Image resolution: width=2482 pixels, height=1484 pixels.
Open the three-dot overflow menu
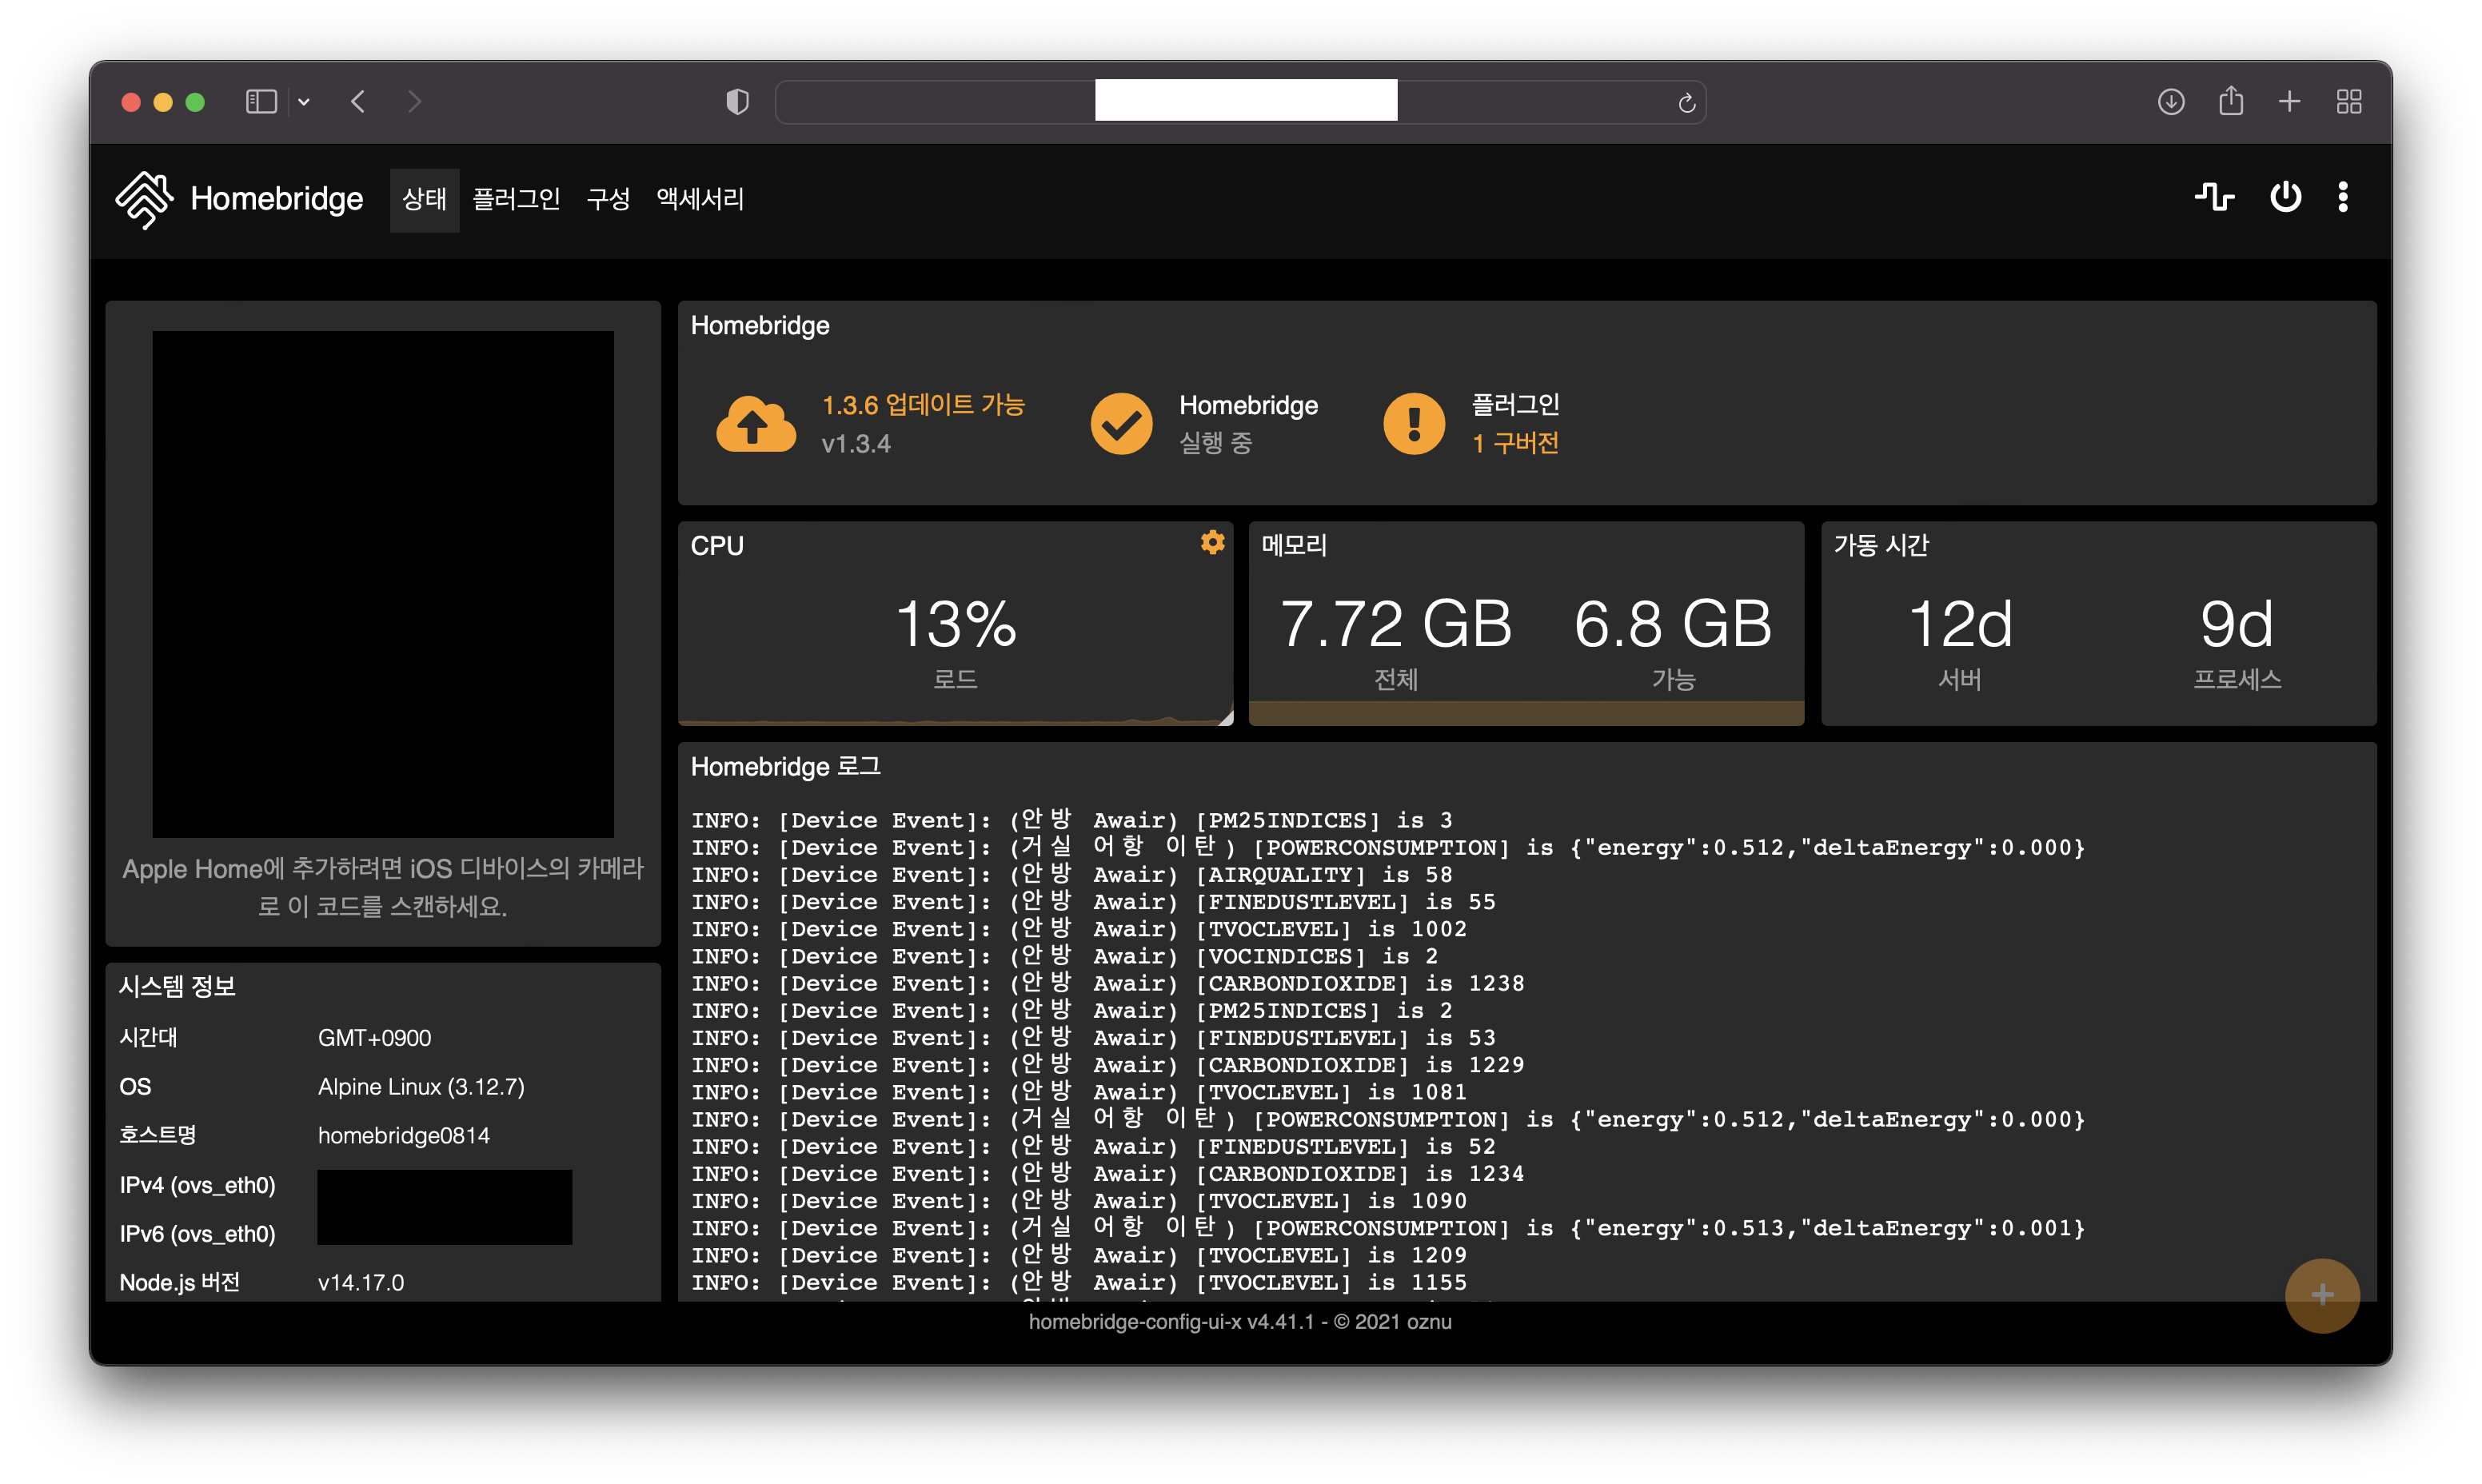(x=2343, y=197)
